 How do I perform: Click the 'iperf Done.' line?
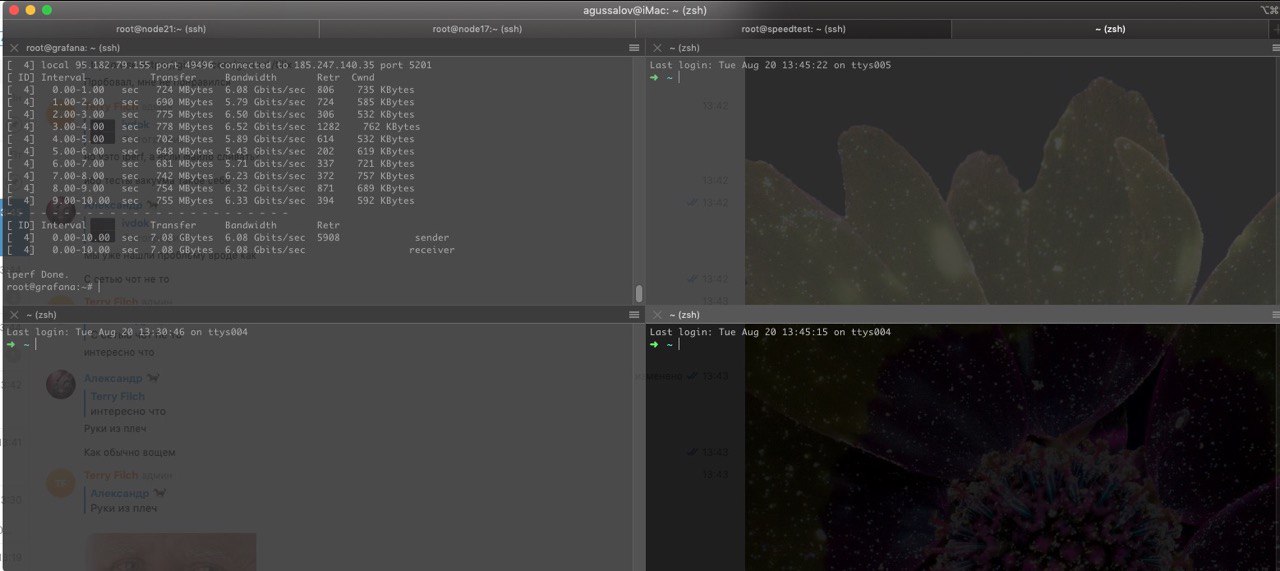point(38,274)
